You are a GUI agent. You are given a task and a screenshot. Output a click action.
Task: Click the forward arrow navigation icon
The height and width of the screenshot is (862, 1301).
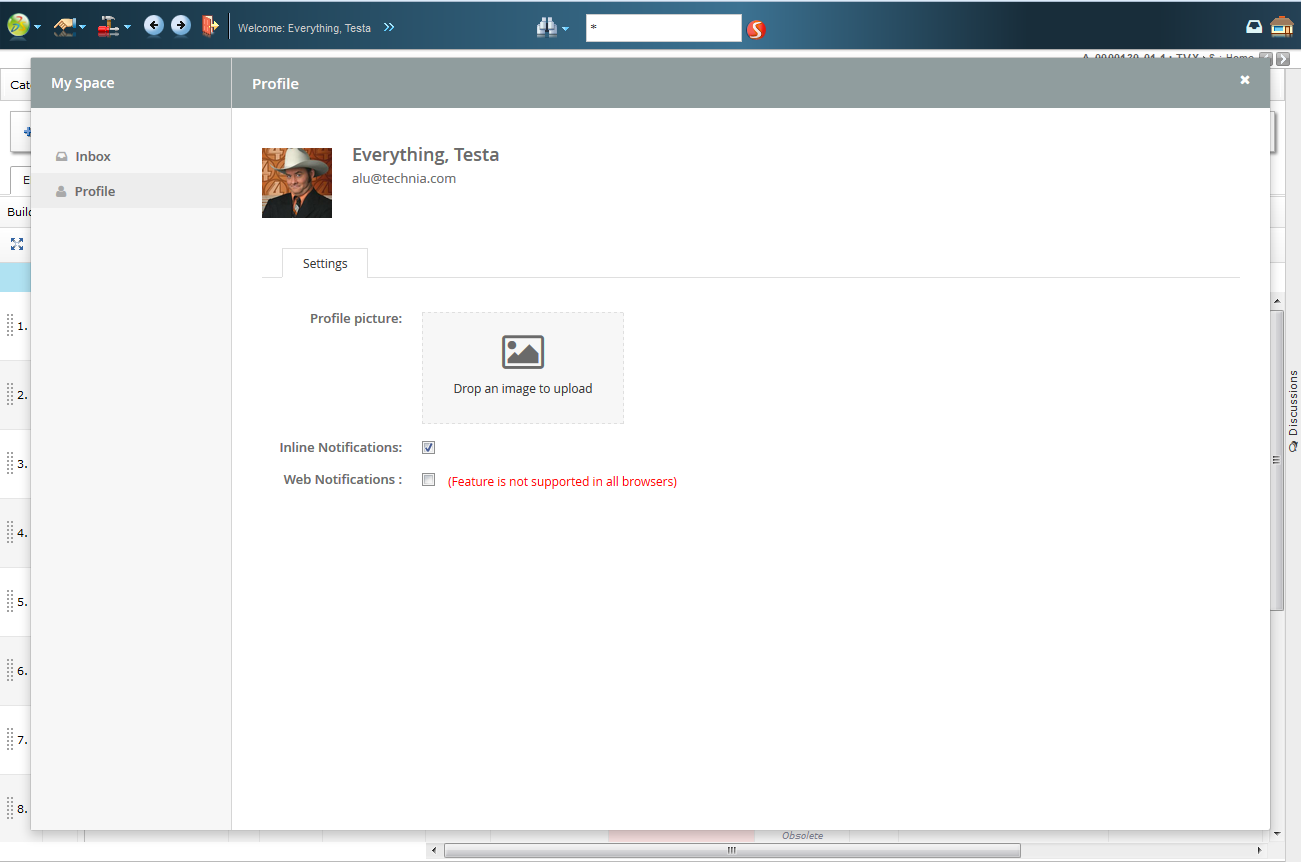tap(181, 26)
